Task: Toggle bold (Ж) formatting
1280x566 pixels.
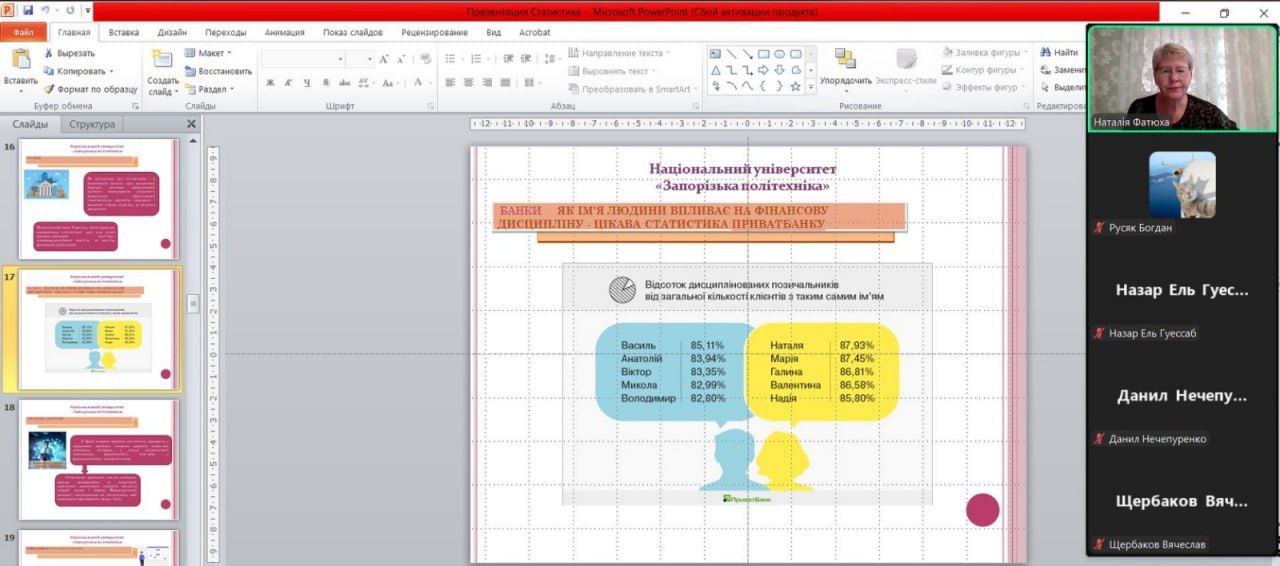Action: click(270, 83)
